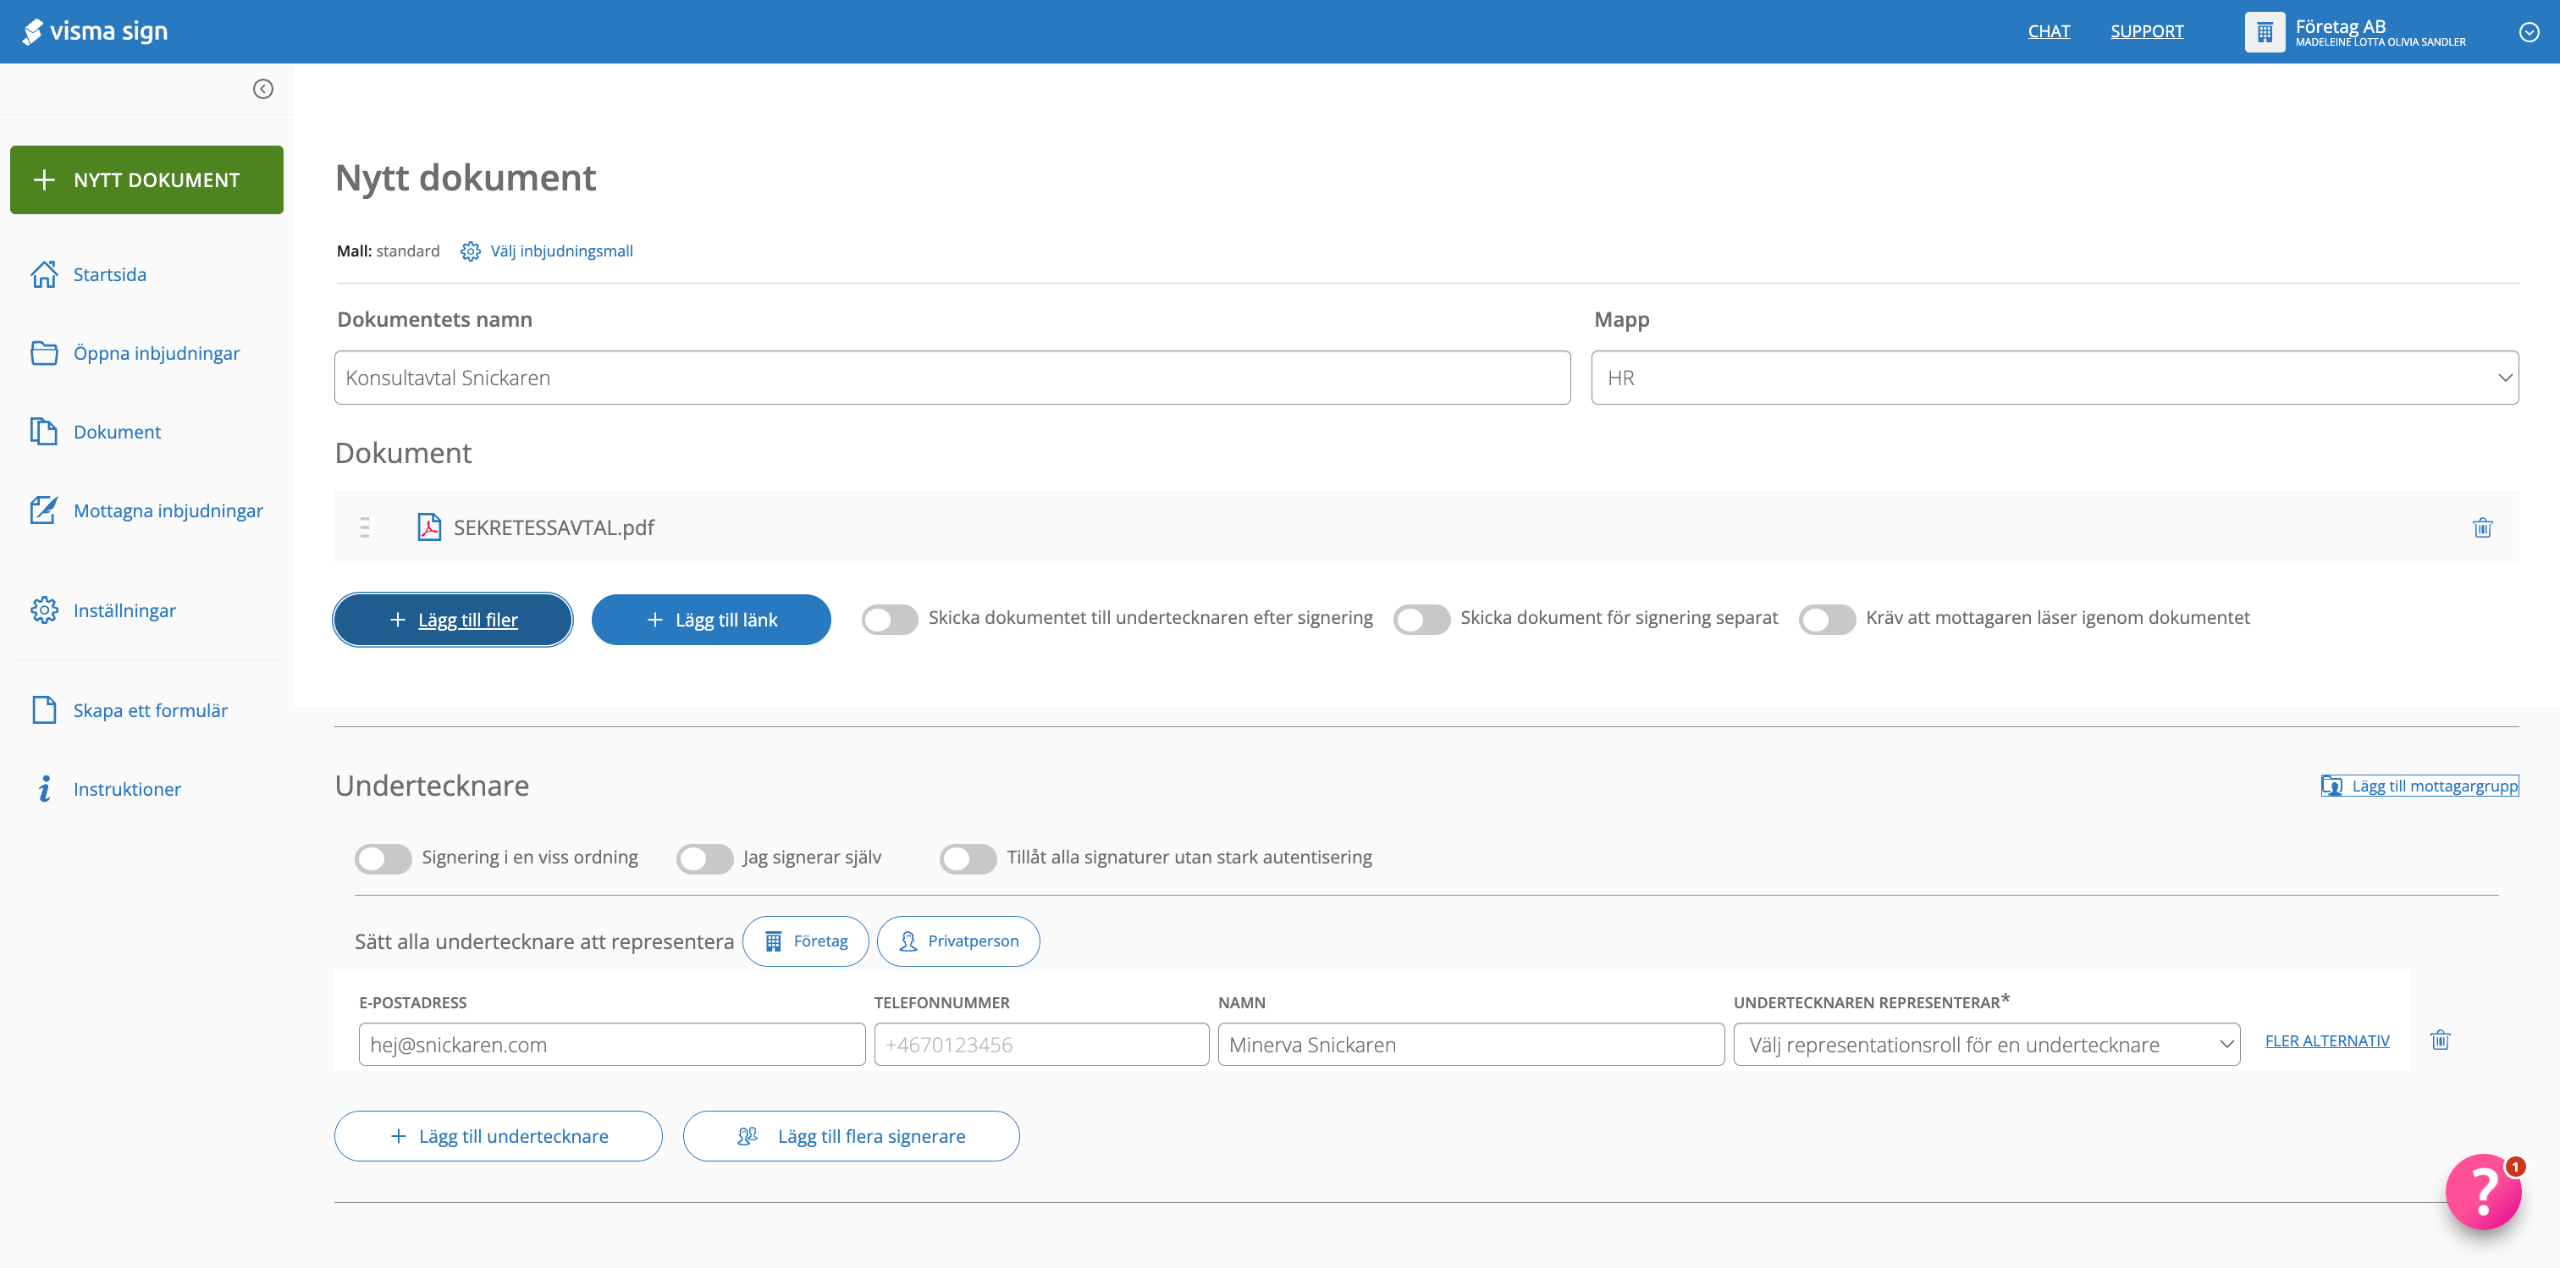Open the representationsroll dropdown for undertecknare
Image resolution: width=2560 pixels, height=1268 pixels.
coord(1986,1045)
